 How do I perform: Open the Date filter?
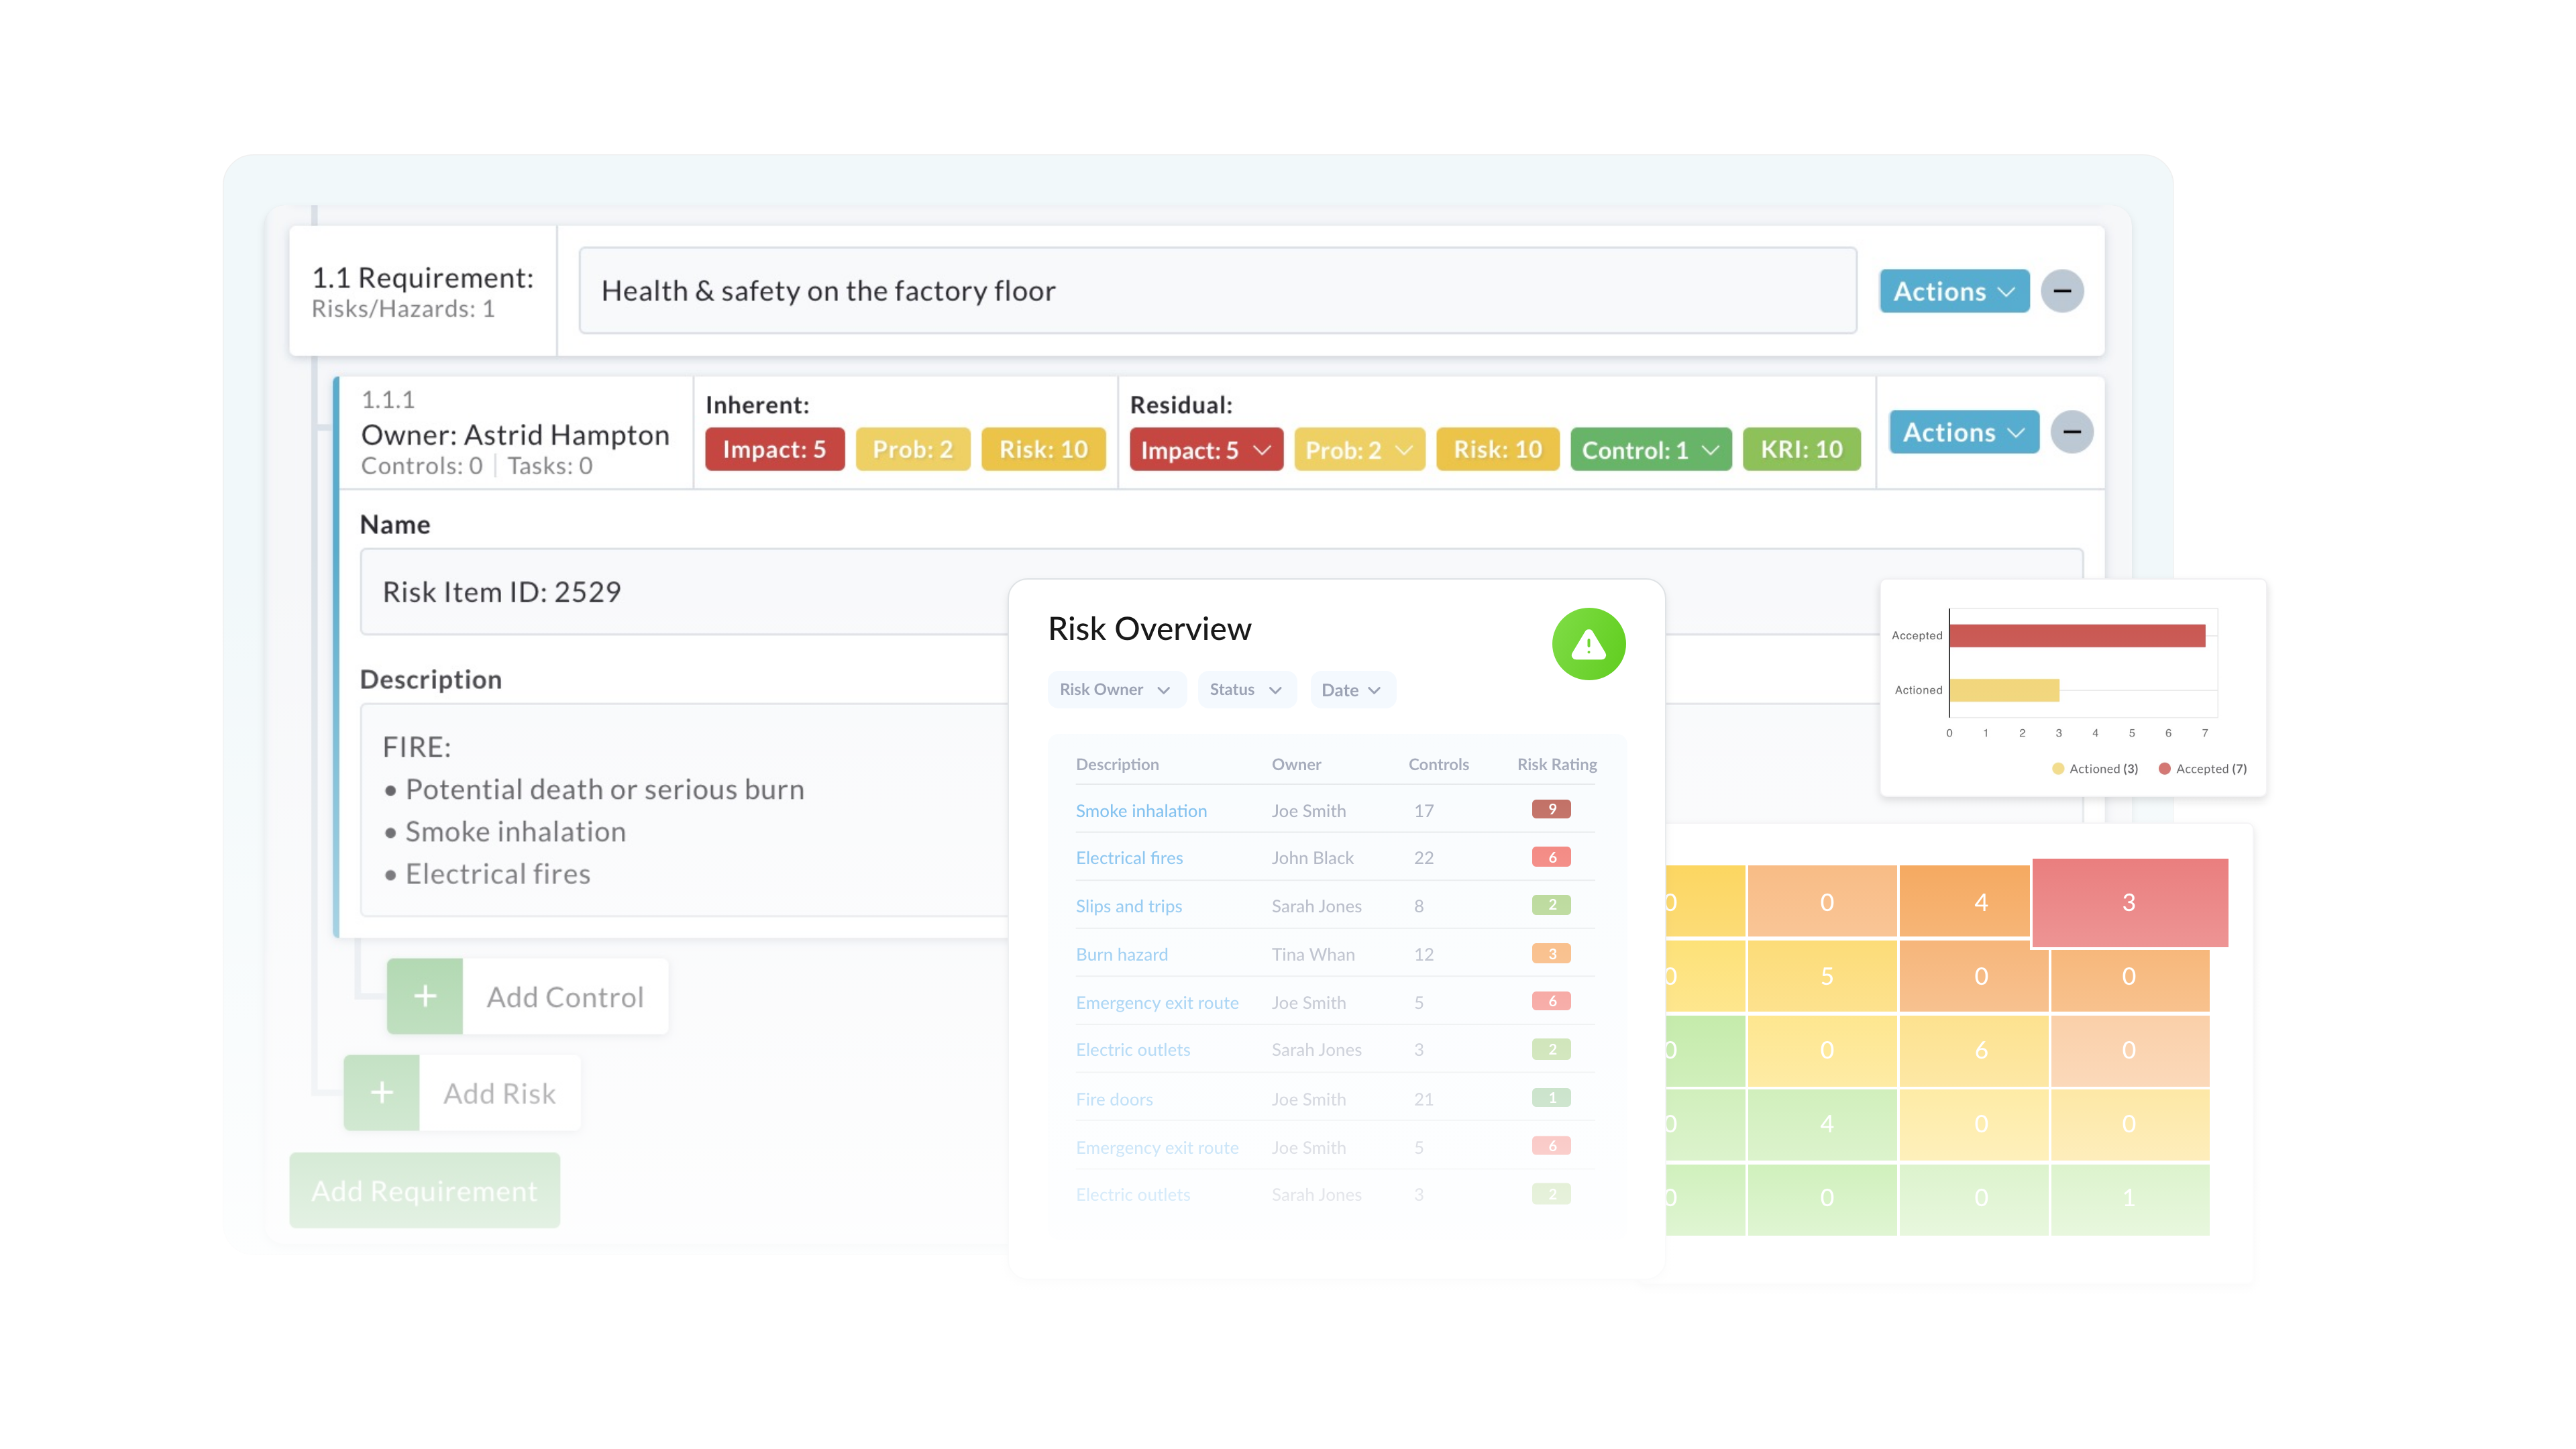click(1352, 690)
